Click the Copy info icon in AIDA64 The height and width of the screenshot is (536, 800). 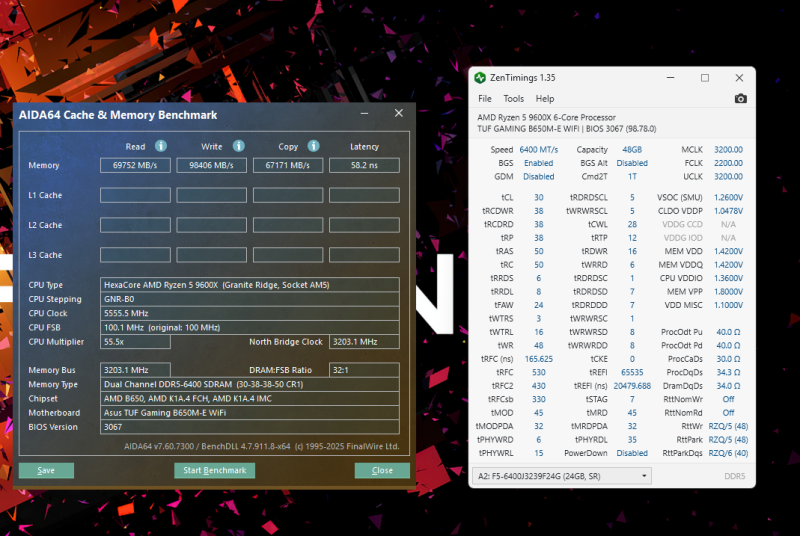313,146
